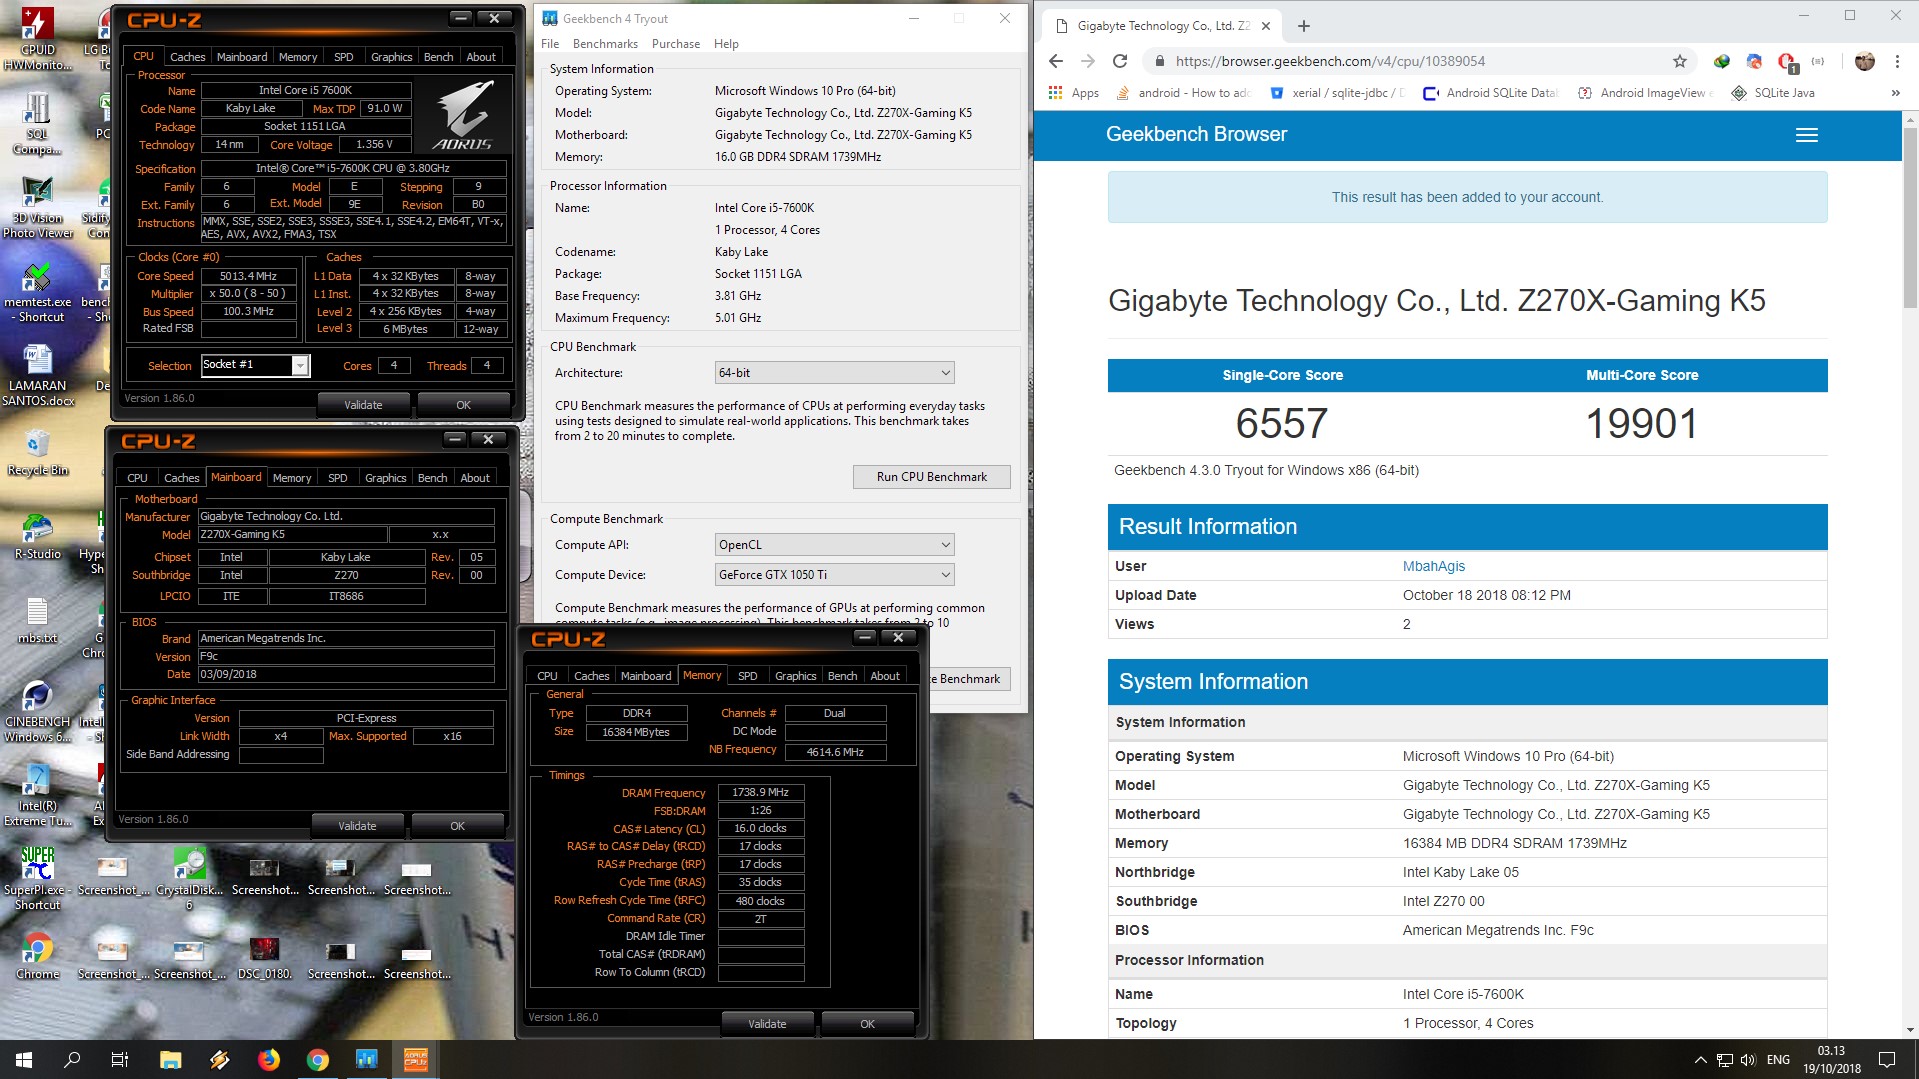Show hidden system tray icons chevron
This screenshot has width=1919, height=1079.
(1700, 1060)
